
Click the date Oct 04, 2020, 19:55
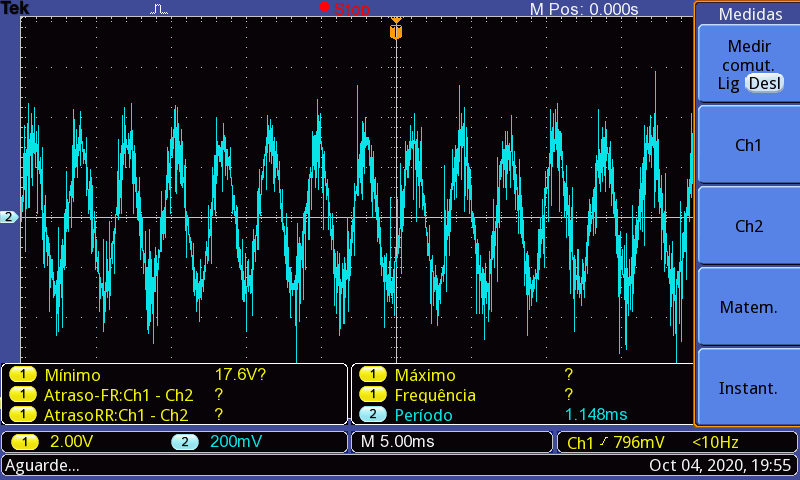click(x=720, y=466)
